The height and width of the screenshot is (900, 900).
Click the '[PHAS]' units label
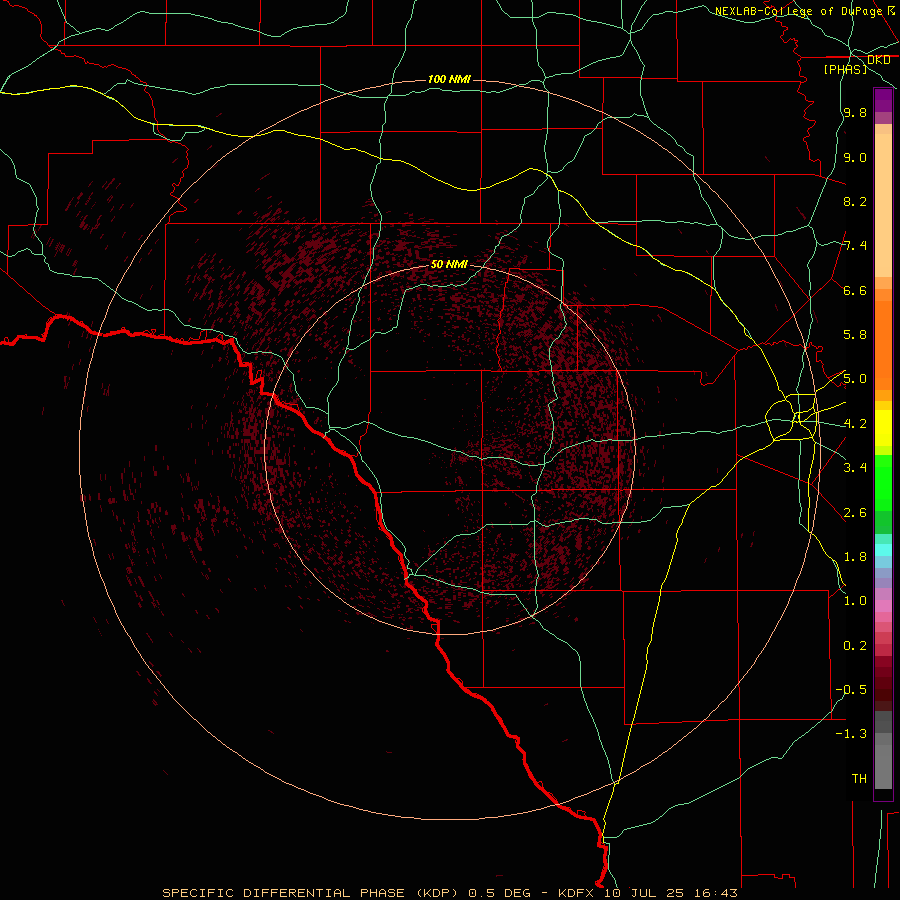click(845, 69)
